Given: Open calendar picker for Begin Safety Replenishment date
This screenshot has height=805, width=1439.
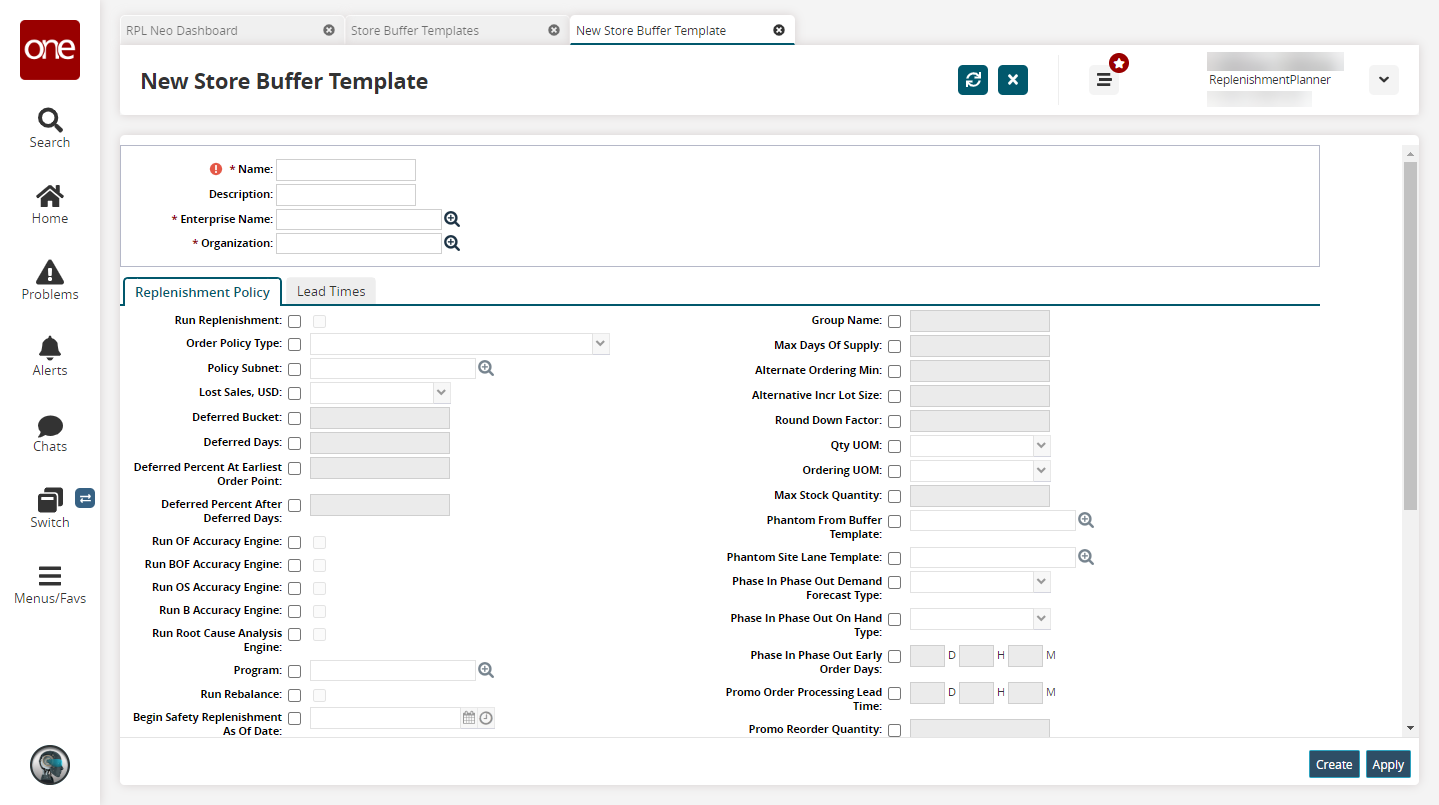Looking at the screenshot, I should [x=469, y=718].
